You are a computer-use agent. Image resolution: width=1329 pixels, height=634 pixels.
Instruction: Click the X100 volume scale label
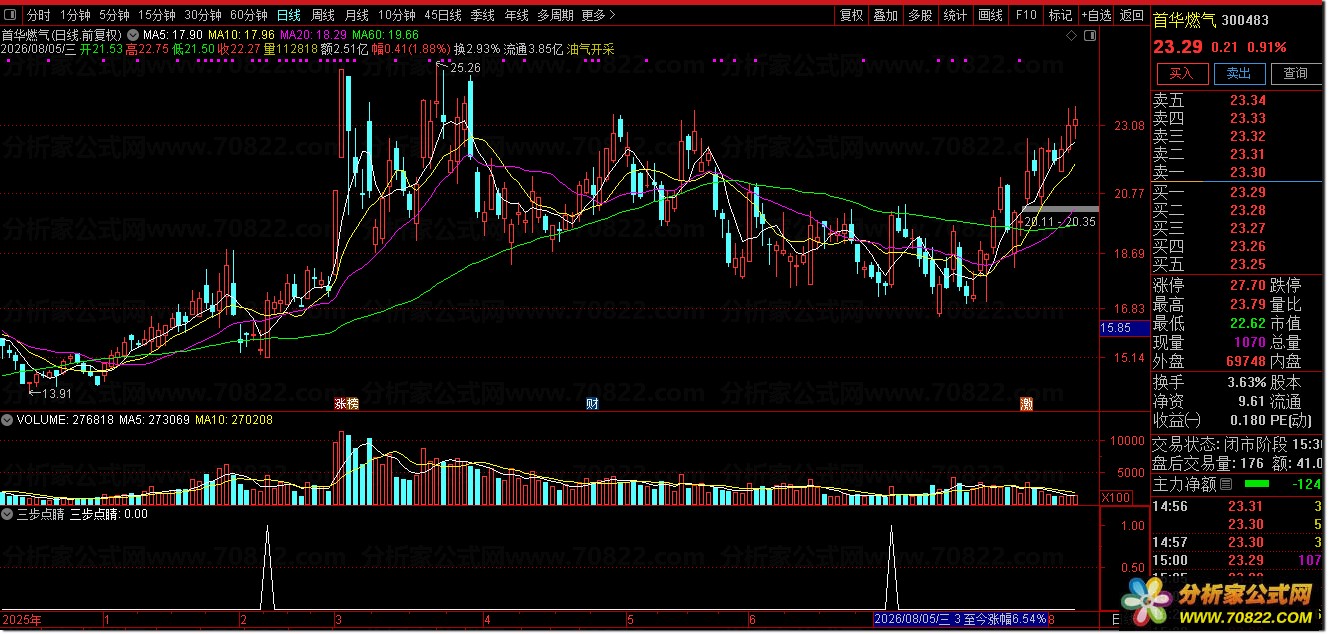point(1116,497)
